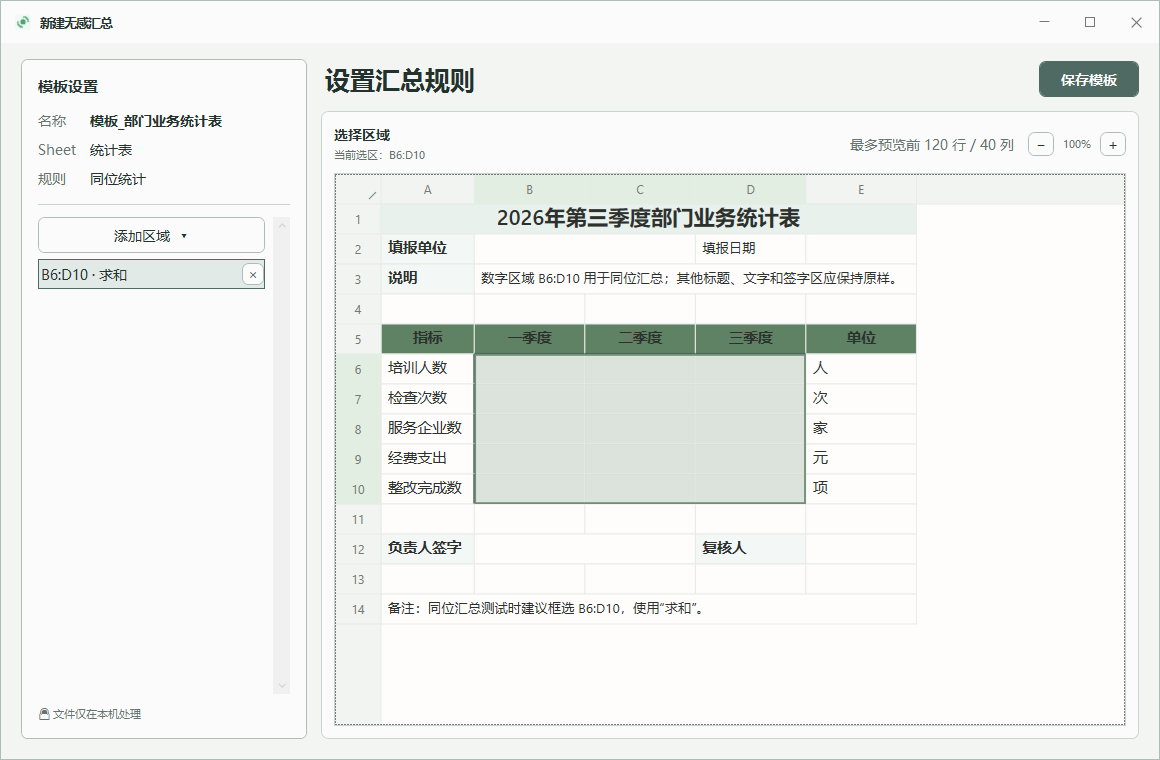Select column B header

pyautogui.click(x=529, y=190)
